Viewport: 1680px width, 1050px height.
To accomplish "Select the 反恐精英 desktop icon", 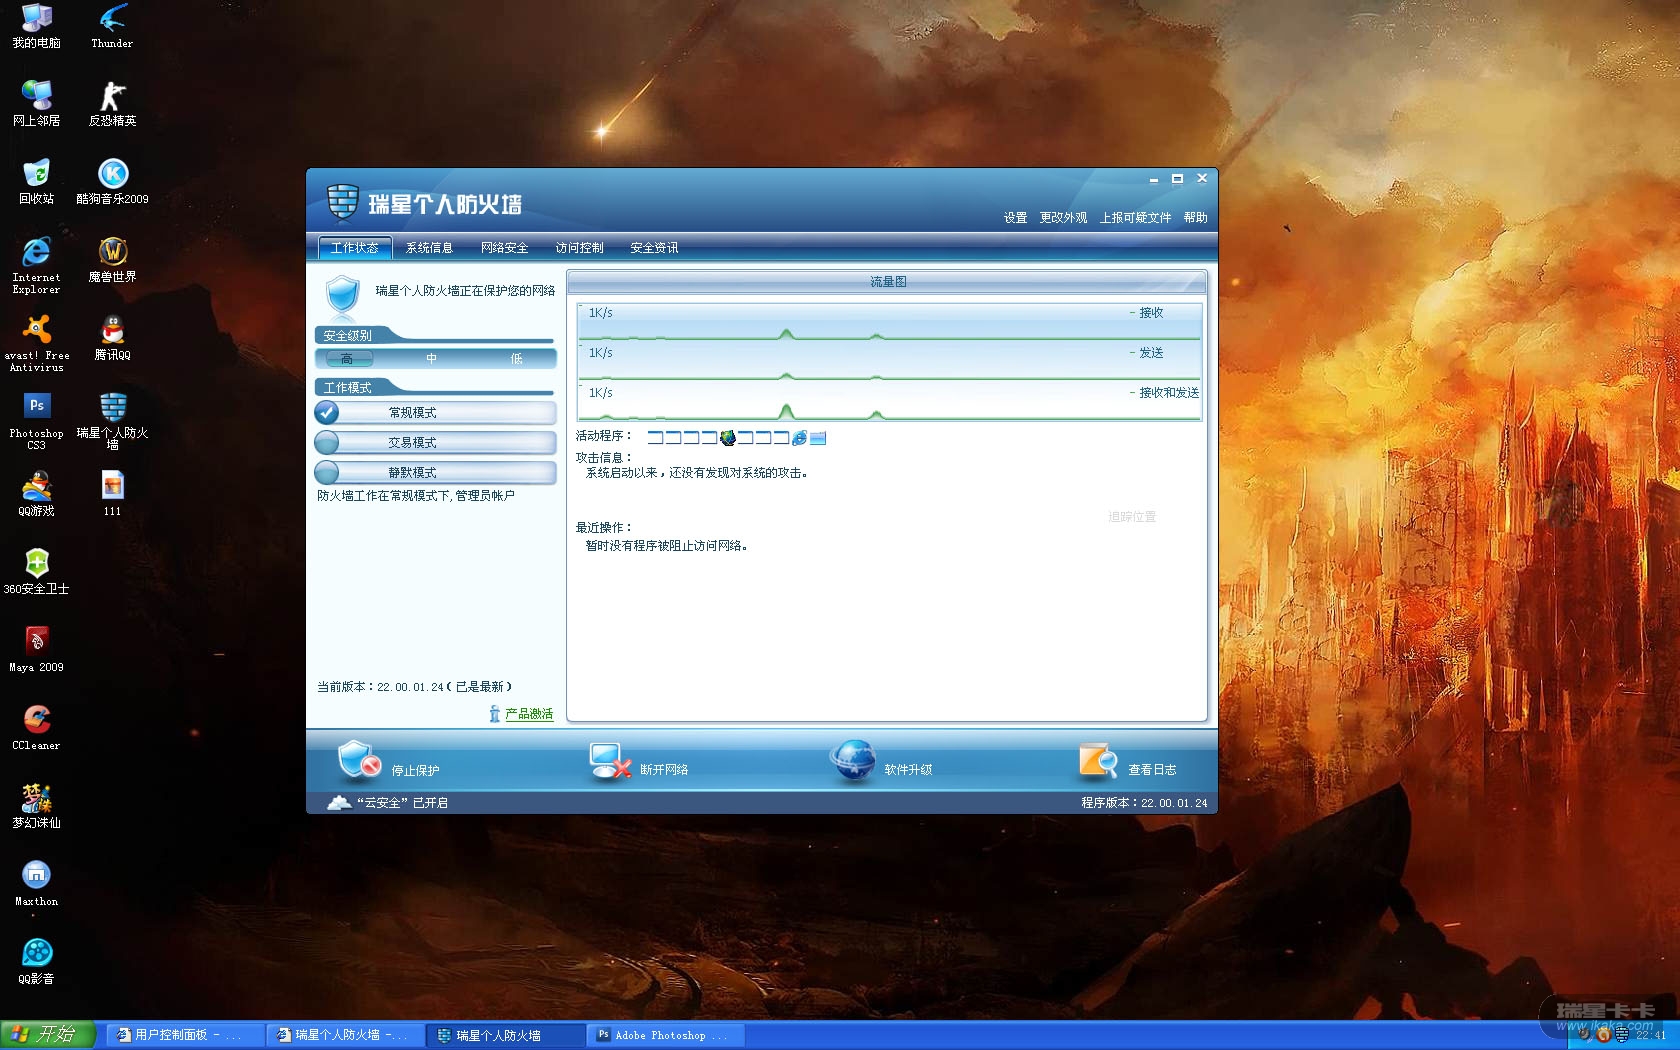I will pyautogui.click(x=112, y=103).
